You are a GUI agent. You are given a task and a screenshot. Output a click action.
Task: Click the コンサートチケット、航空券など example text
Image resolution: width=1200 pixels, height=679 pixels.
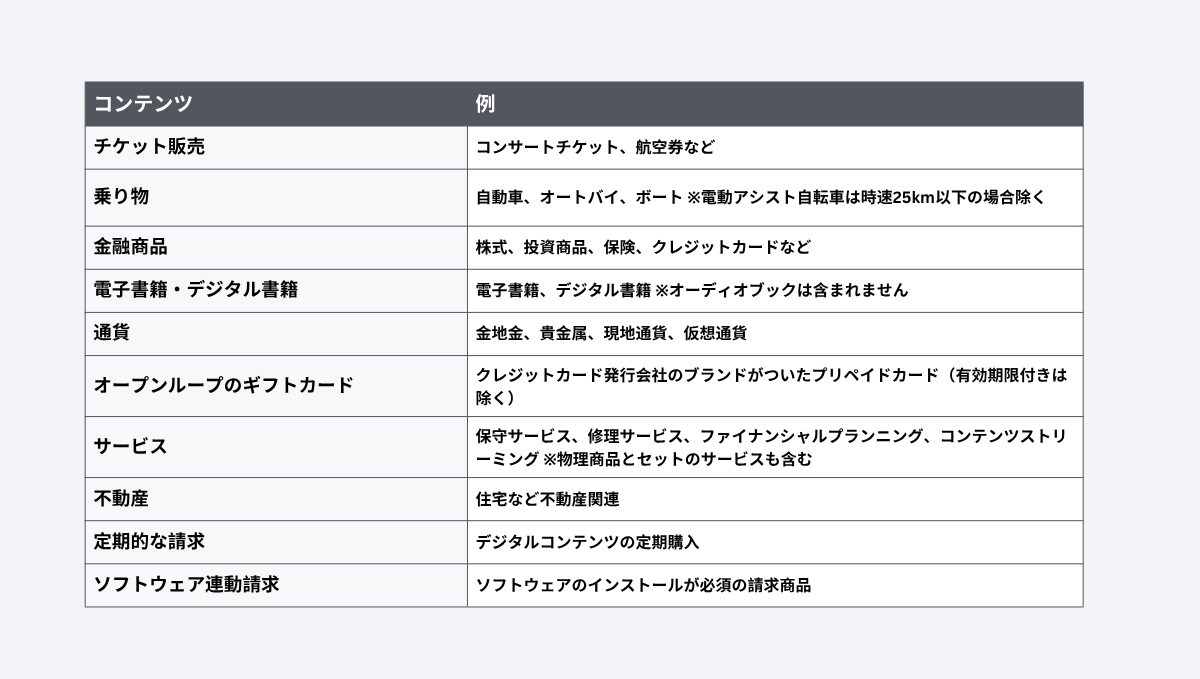click(595, 148)
